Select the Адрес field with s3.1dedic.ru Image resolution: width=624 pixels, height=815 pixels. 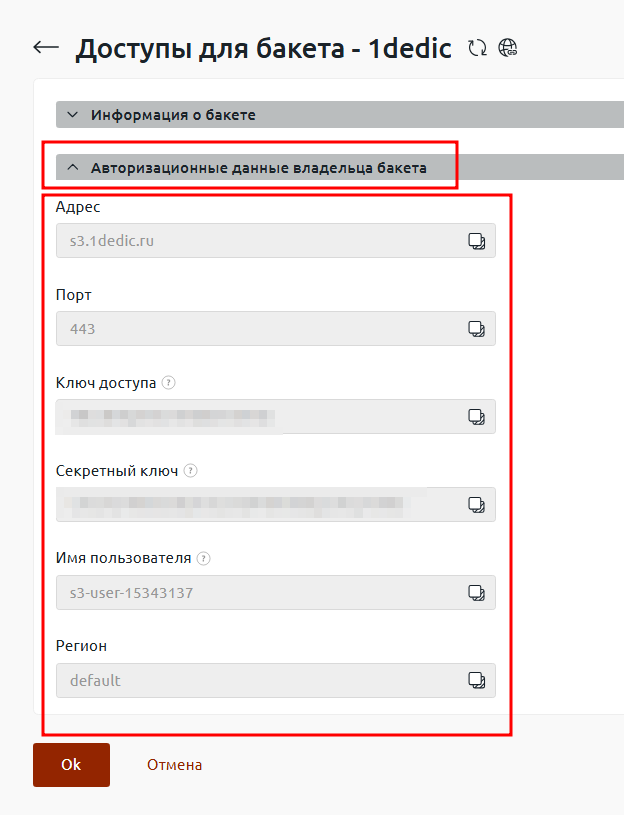(x=276, y=241)
